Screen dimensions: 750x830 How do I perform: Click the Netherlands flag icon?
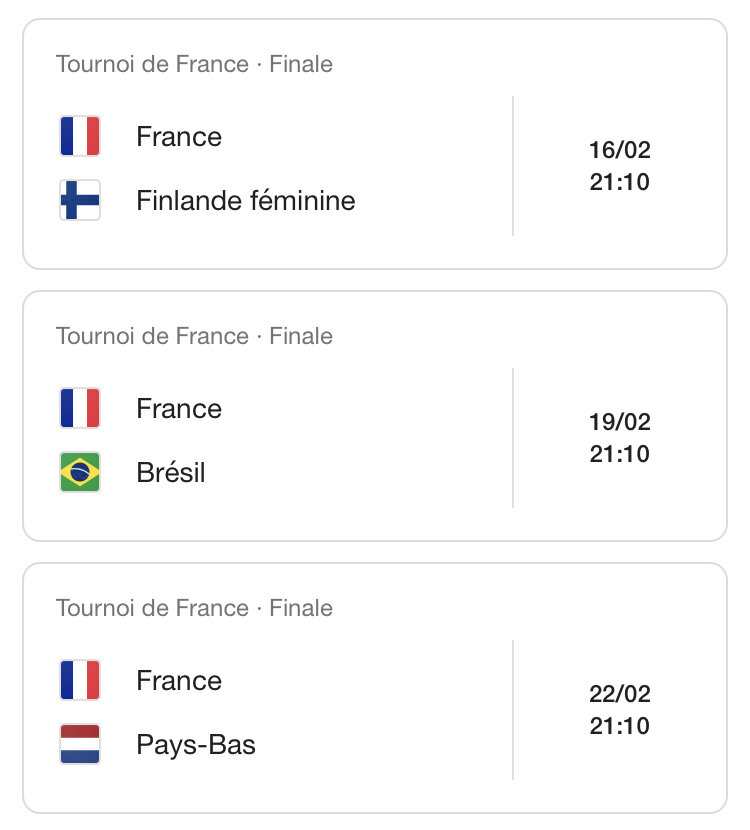(80, 744)
